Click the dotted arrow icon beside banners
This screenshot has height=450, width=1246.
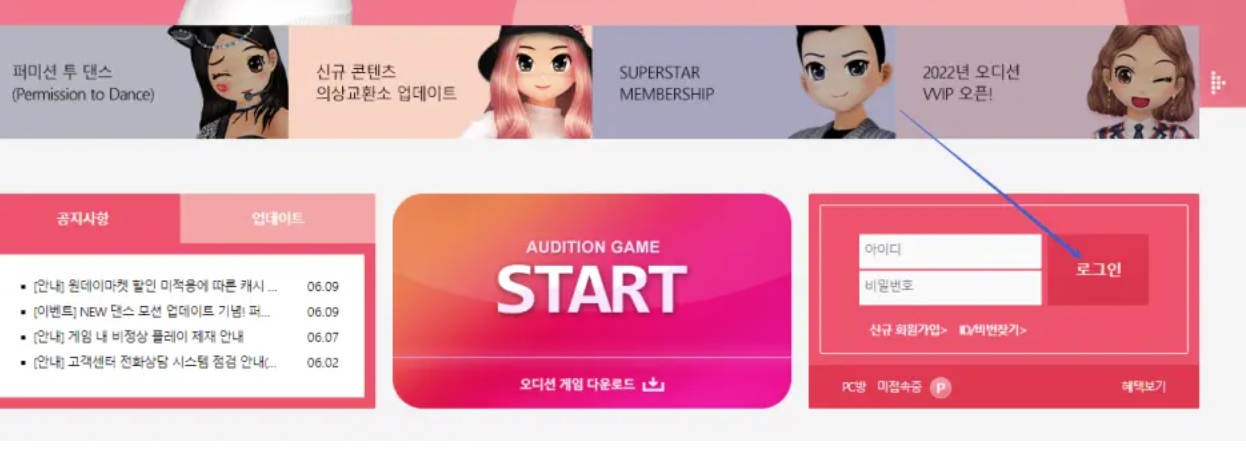tap(1218, 82)
